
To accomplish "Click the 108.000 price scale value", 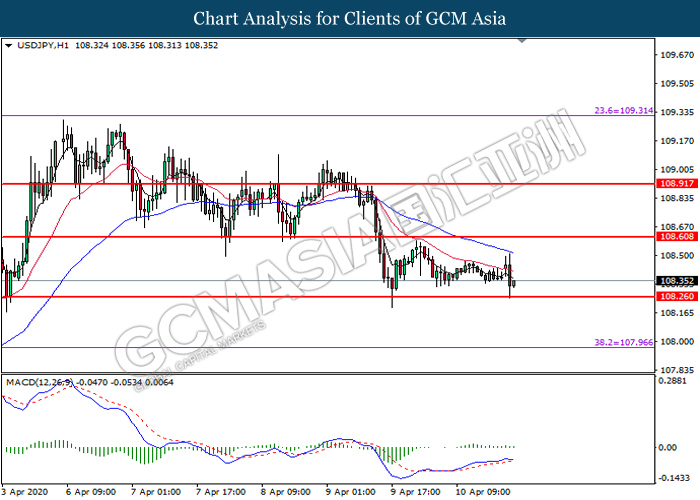I will (677, 342).
